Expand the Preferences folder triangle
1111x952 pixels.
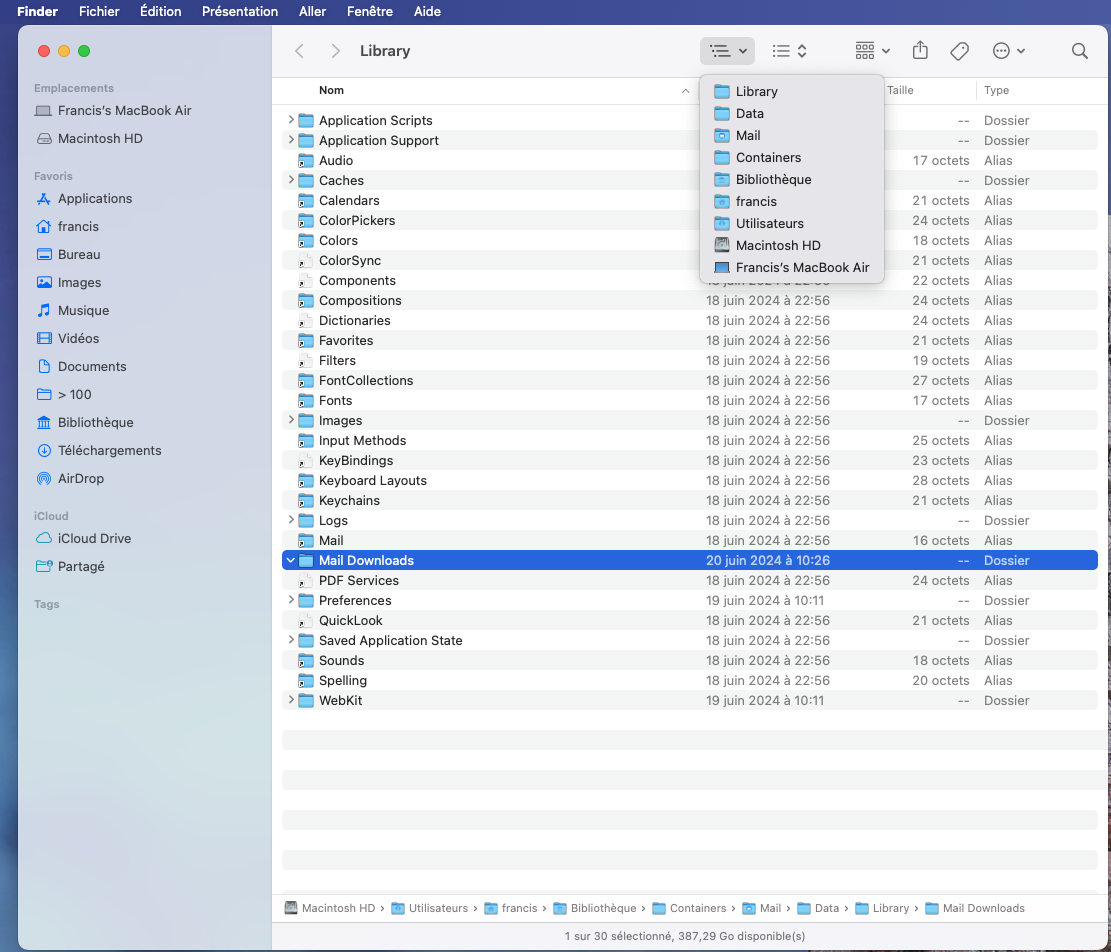coord(291,600)
